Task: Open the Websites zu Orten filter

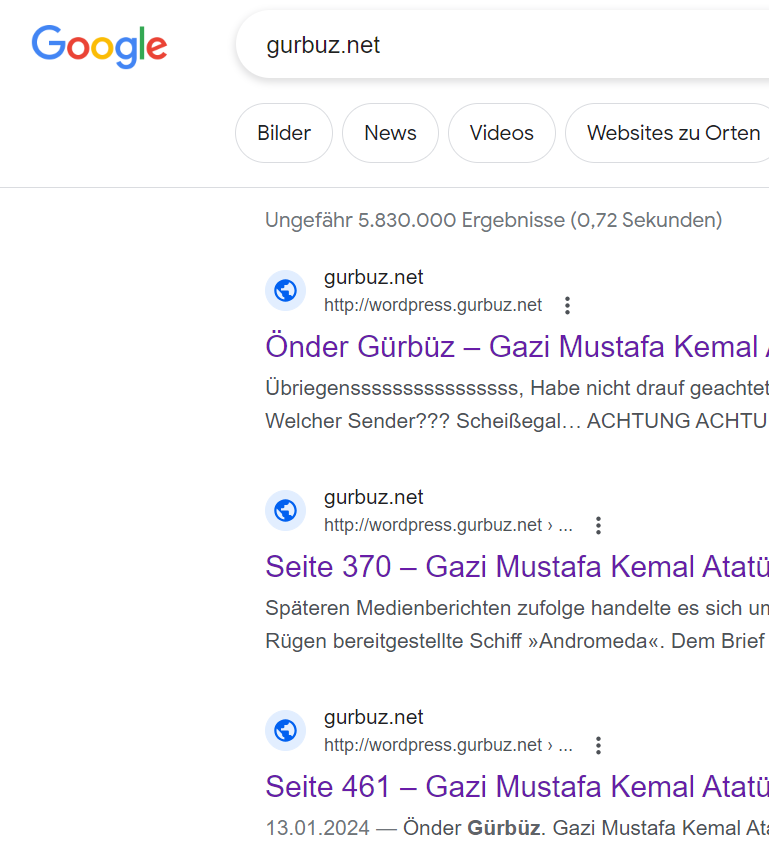Action: 668,133
